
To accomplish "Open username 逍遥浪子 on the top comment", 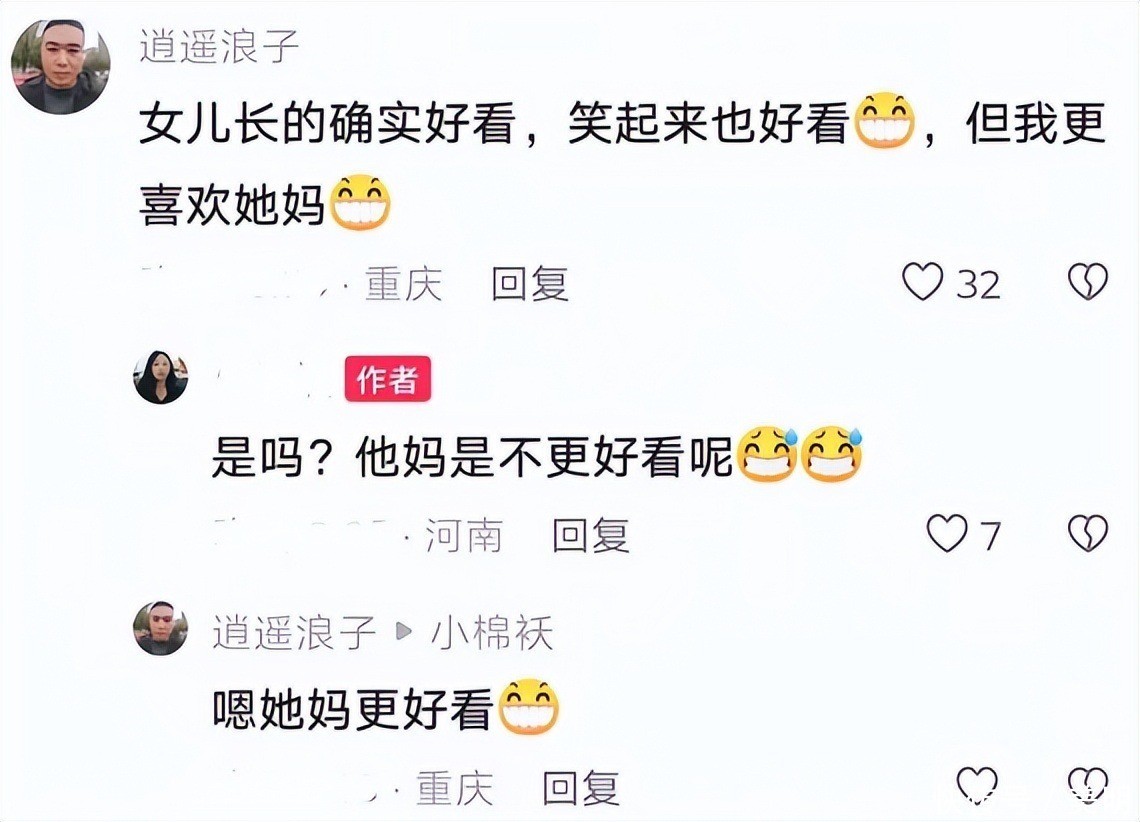I will [220, 45].
